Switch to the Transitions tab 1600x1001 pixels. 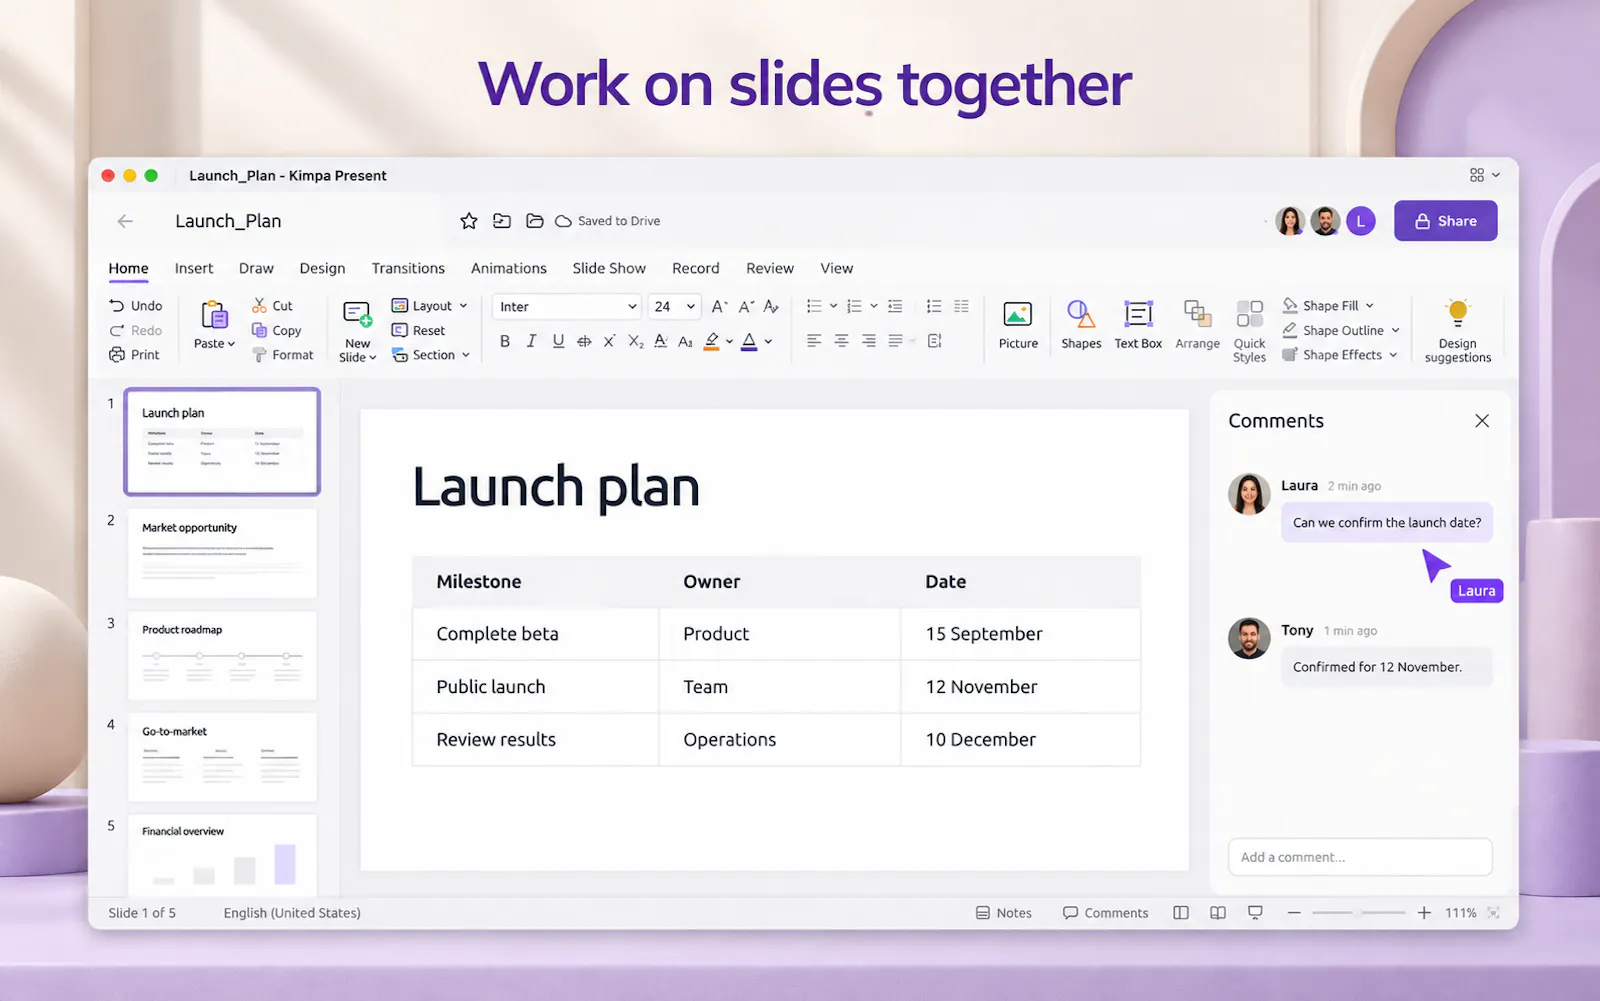pos(408,268)
